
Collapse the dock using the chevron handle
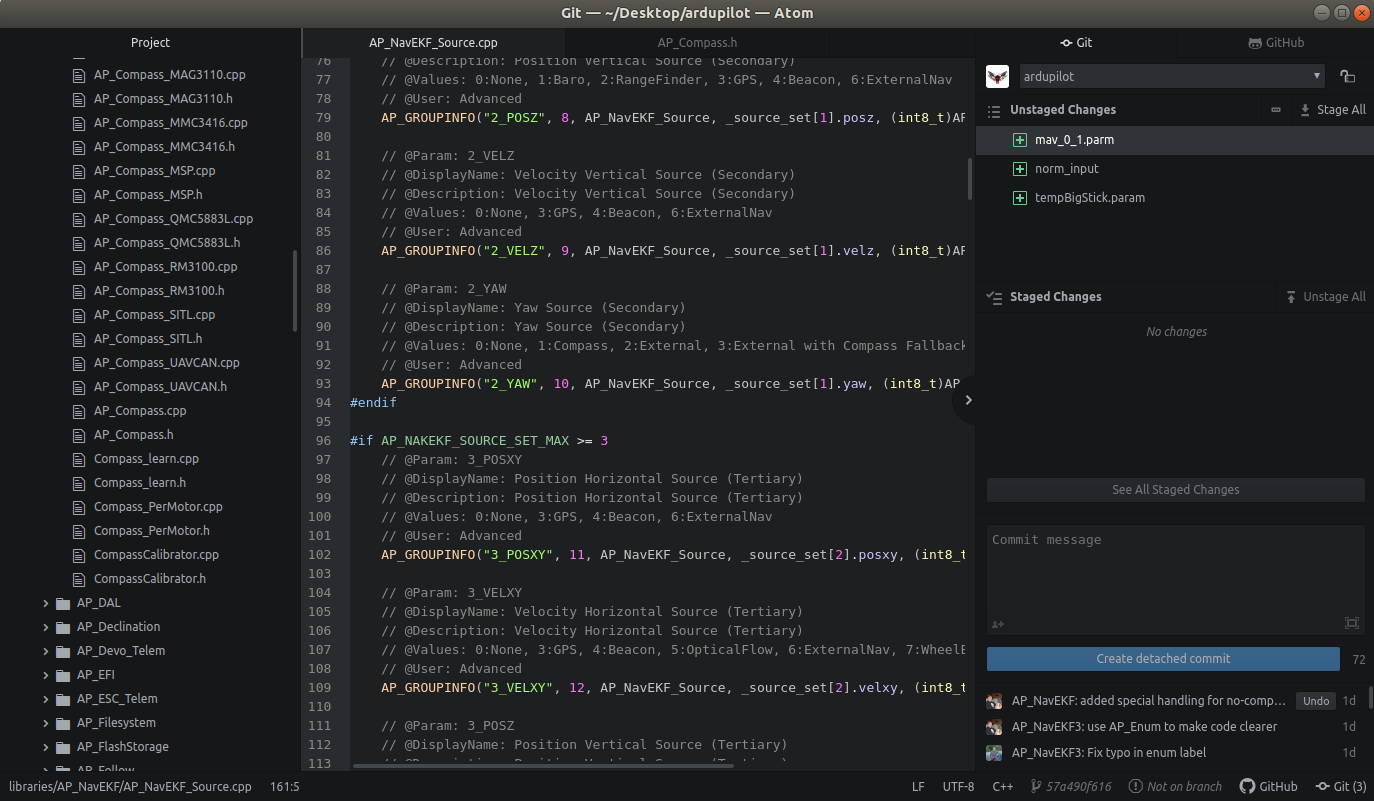tap(967, 400)
